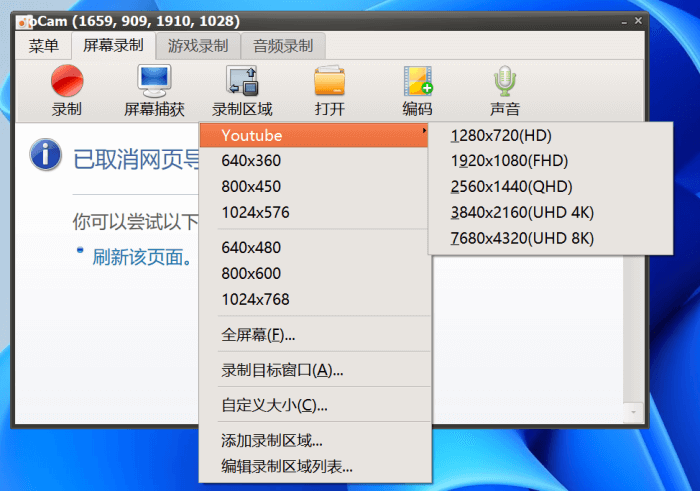This screenshot has width=700, height=491.
Task: Select 1024x768 region size
Action: click(x=314, y=299)
